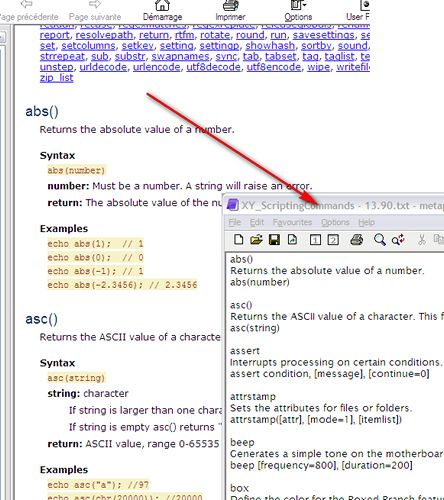The image size is (444, 500).
Task: Follow the settingp link
Action: click(x=219, y=46)
